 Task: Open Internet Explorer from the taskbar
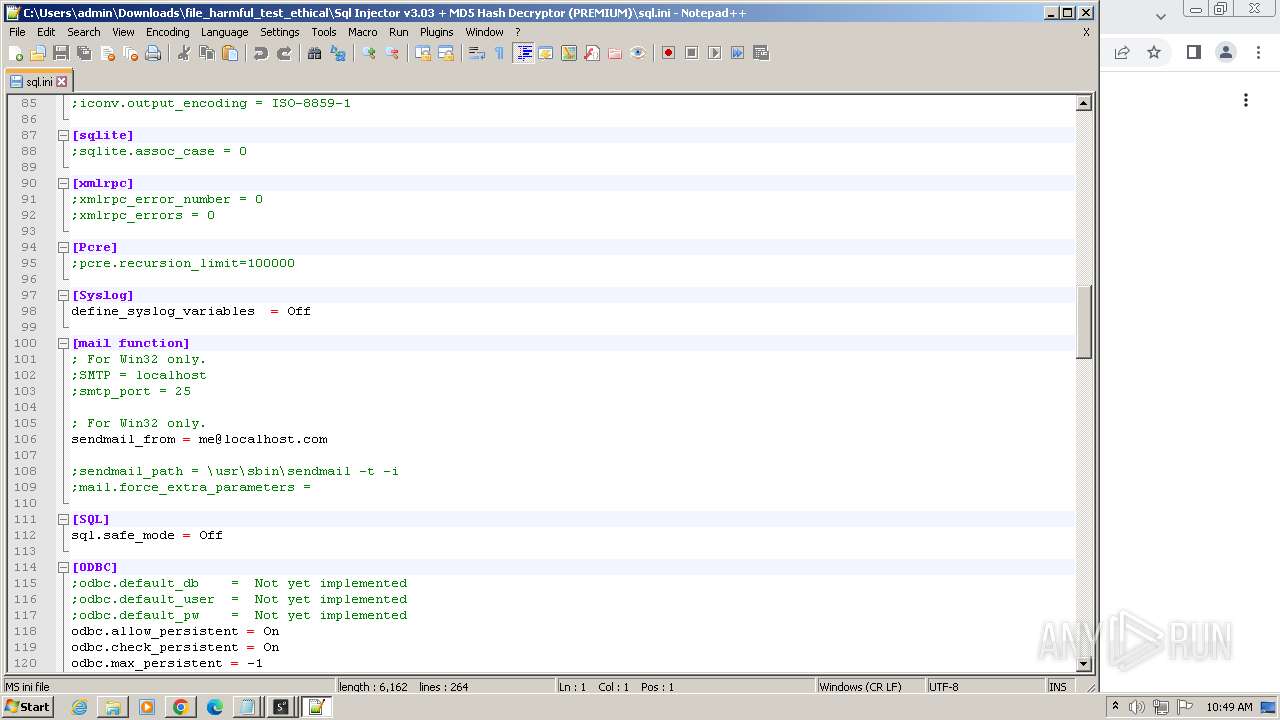tap(79, 707)
